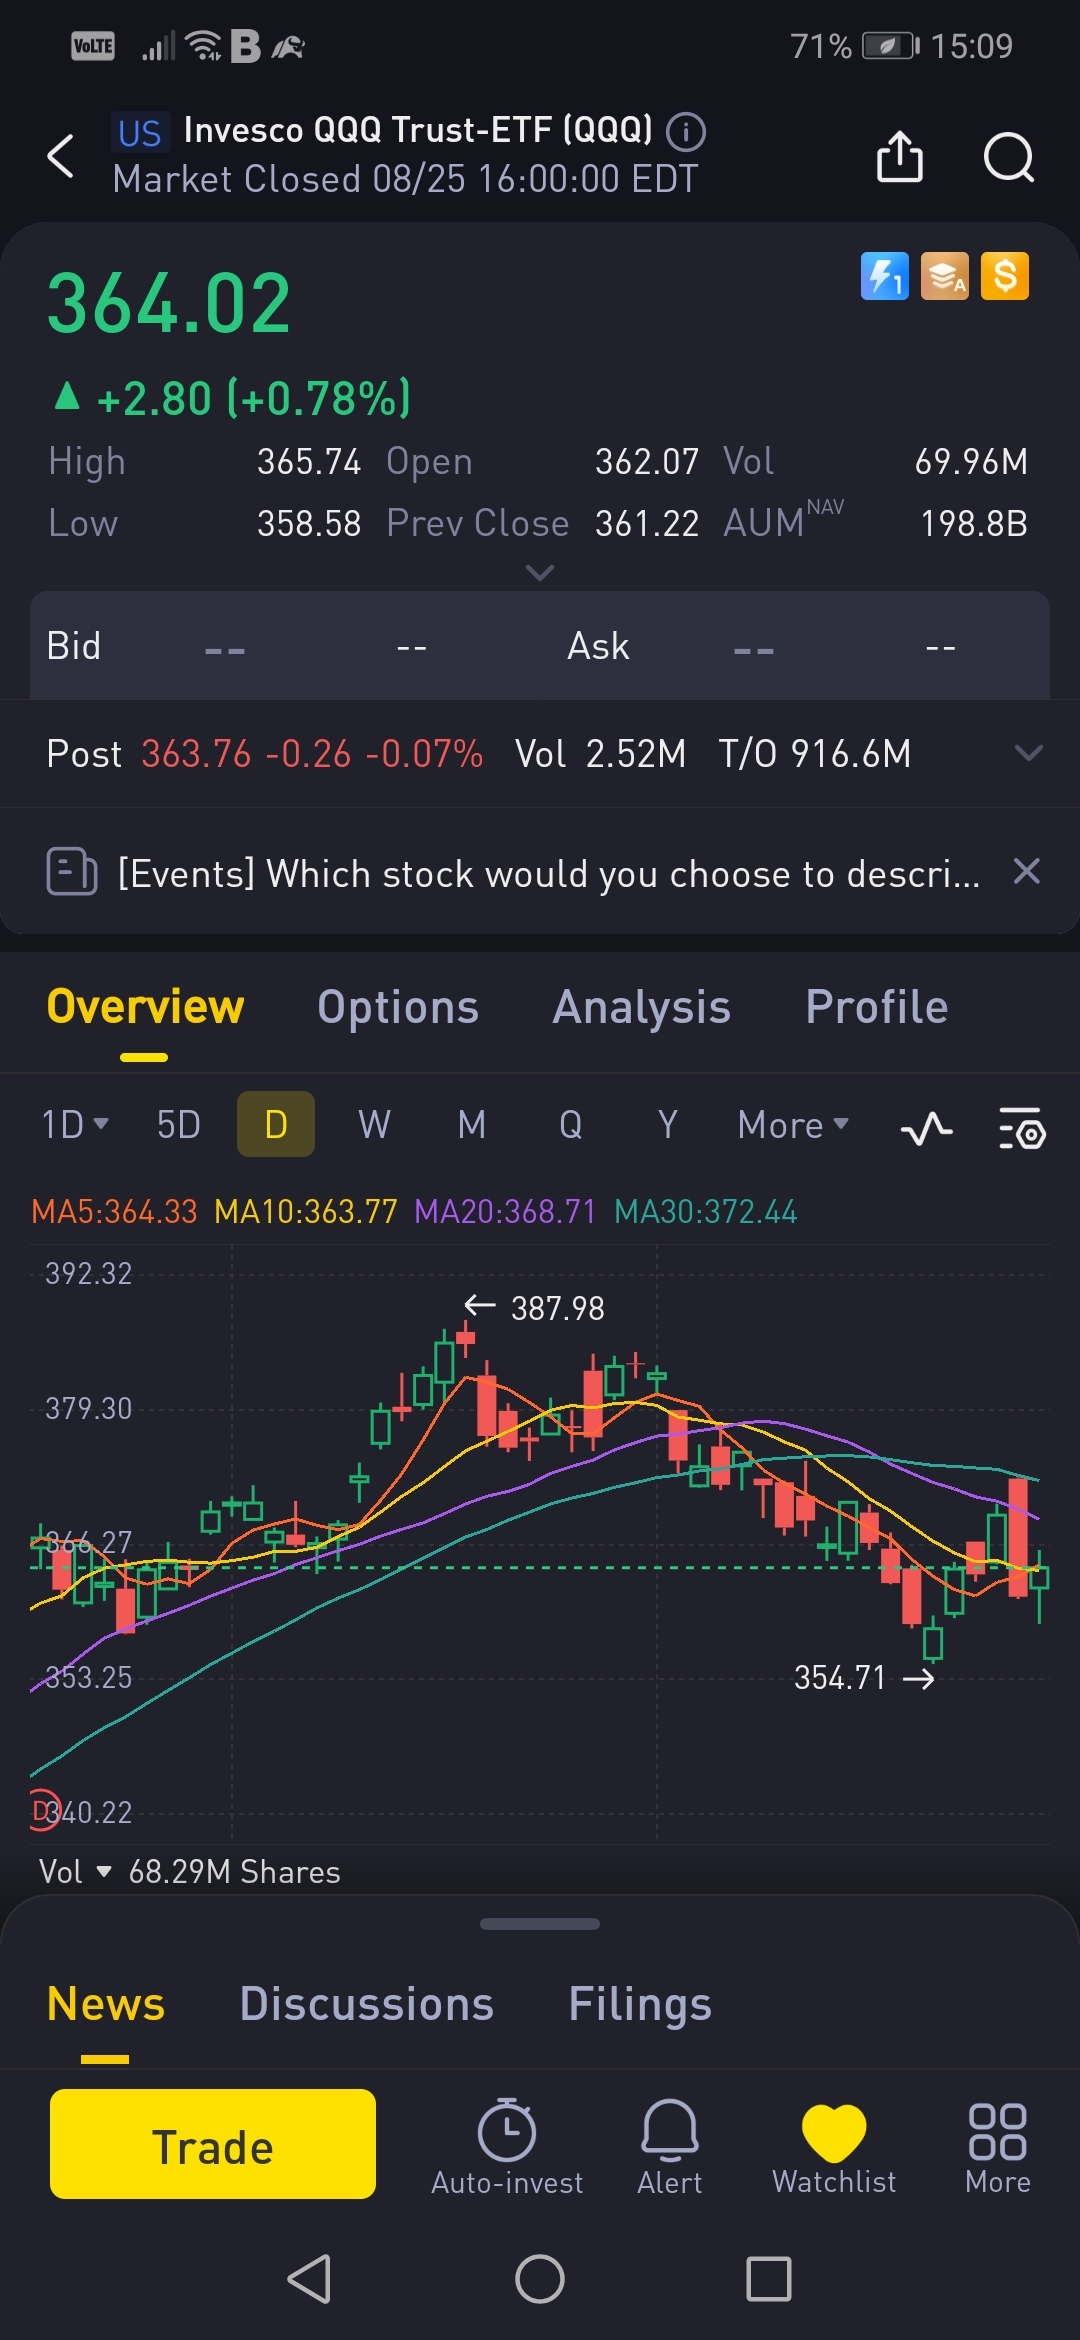Viewport: 1080px width, 2340px height.
Task: Tap the 387.98 chart high label
Action: (x=557, y=1307)
